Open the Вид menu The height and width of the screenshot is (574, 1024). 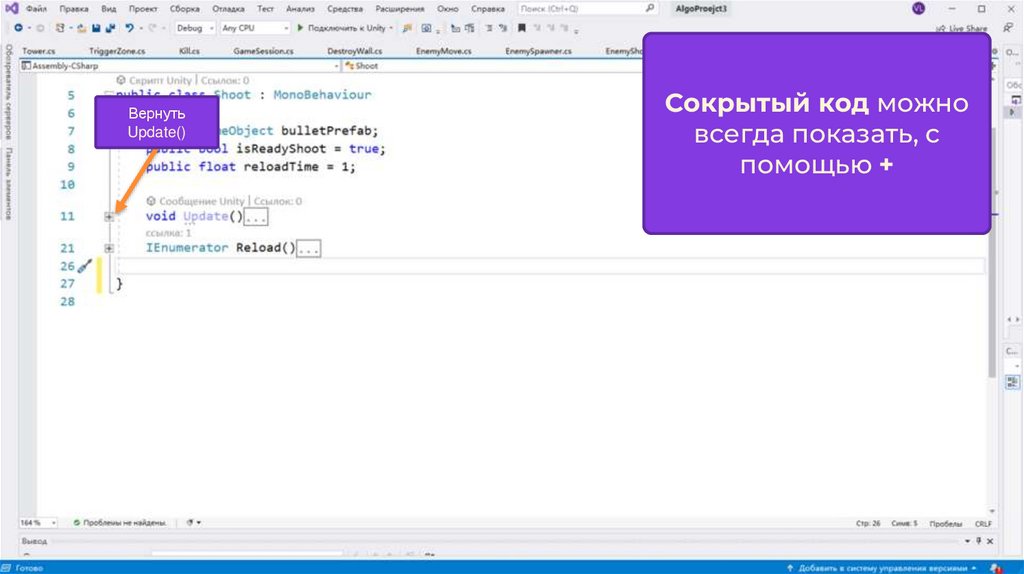click(108, 8)
